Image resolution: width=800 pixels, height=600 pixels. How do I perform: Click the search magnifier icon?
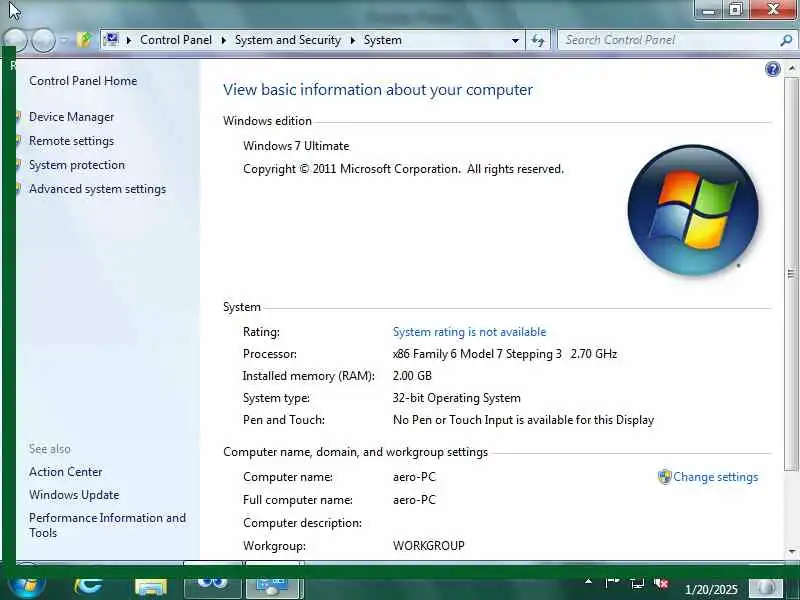click(x=786, y=40)
